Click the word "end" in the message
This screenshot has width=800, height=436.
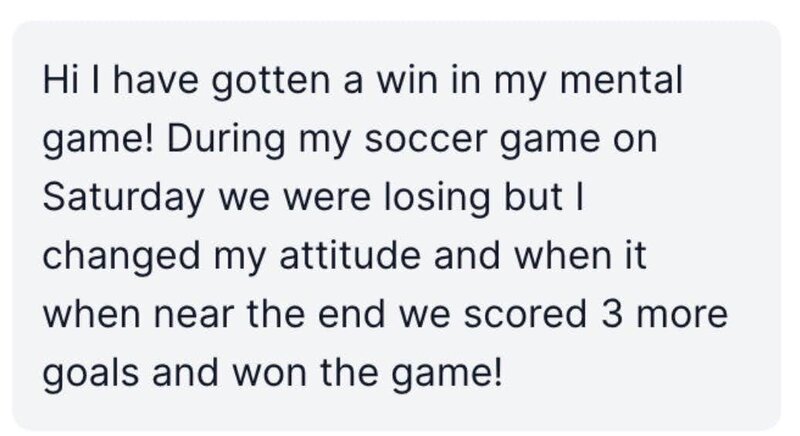click(x=351, y=314)
